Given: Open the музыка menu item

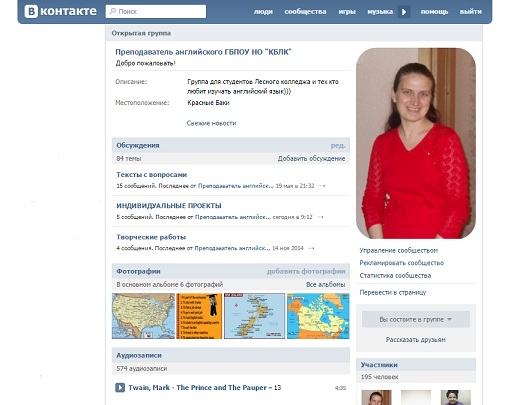Looking at the screenshot, I should pyautogui.click(x=380, y=12).
